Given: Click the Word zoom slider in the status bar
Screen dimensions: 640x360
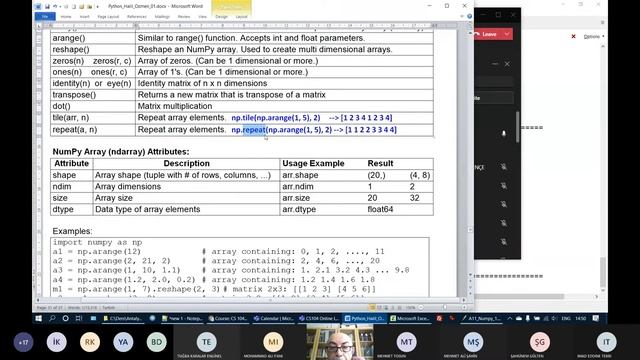Looking at the screenshot, I should (x=444, y=307).
